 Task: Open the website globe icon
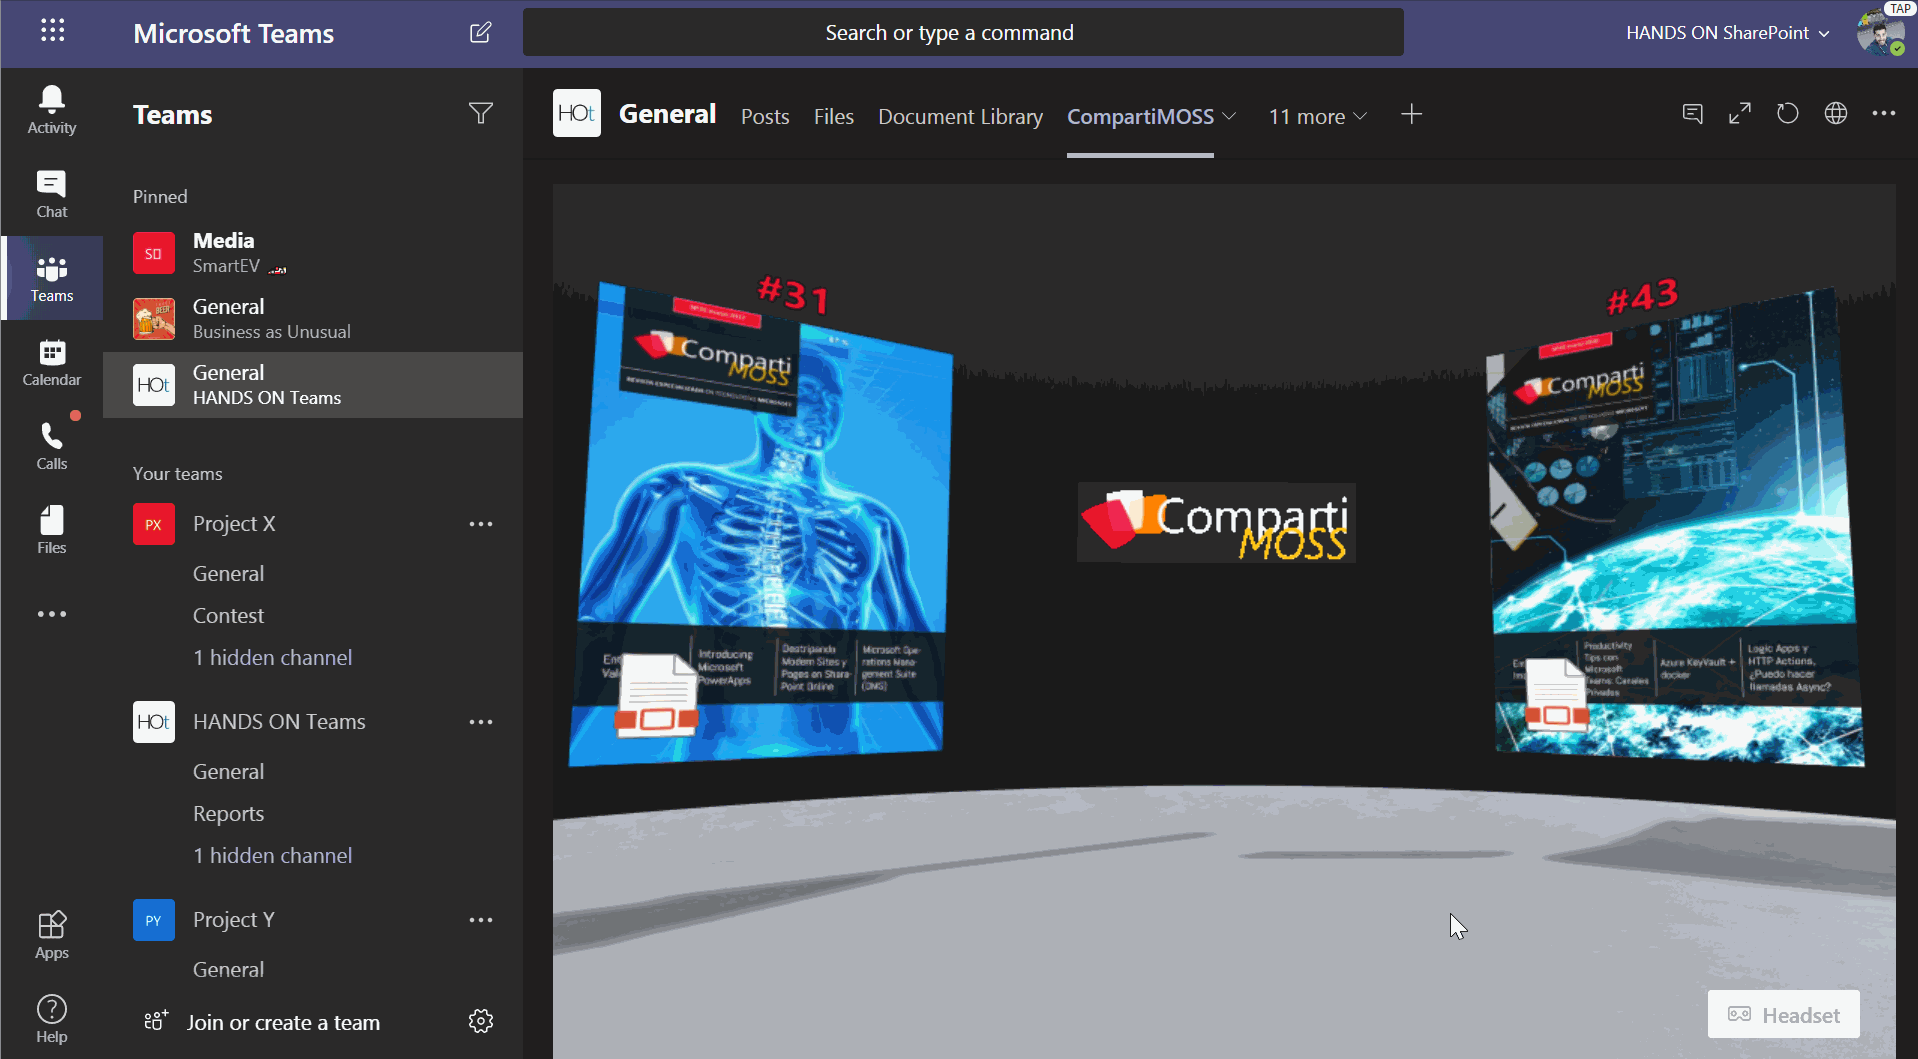point(1835,114)
